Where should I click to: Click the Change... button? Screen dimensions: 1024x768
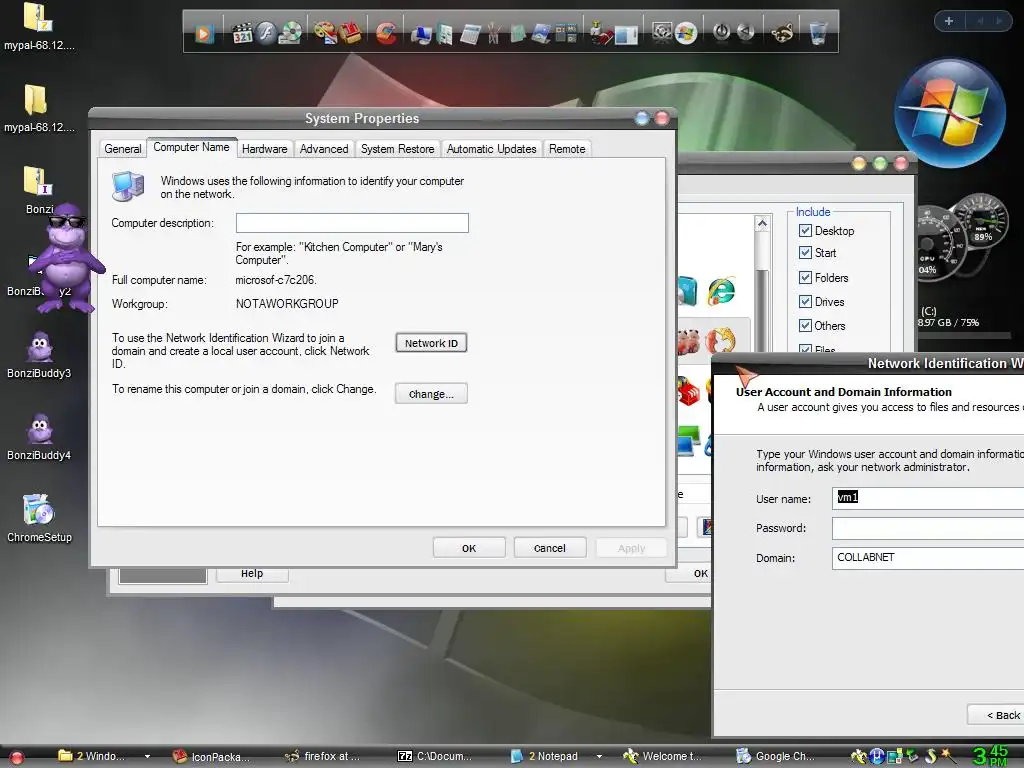click(x=431, y=394)
